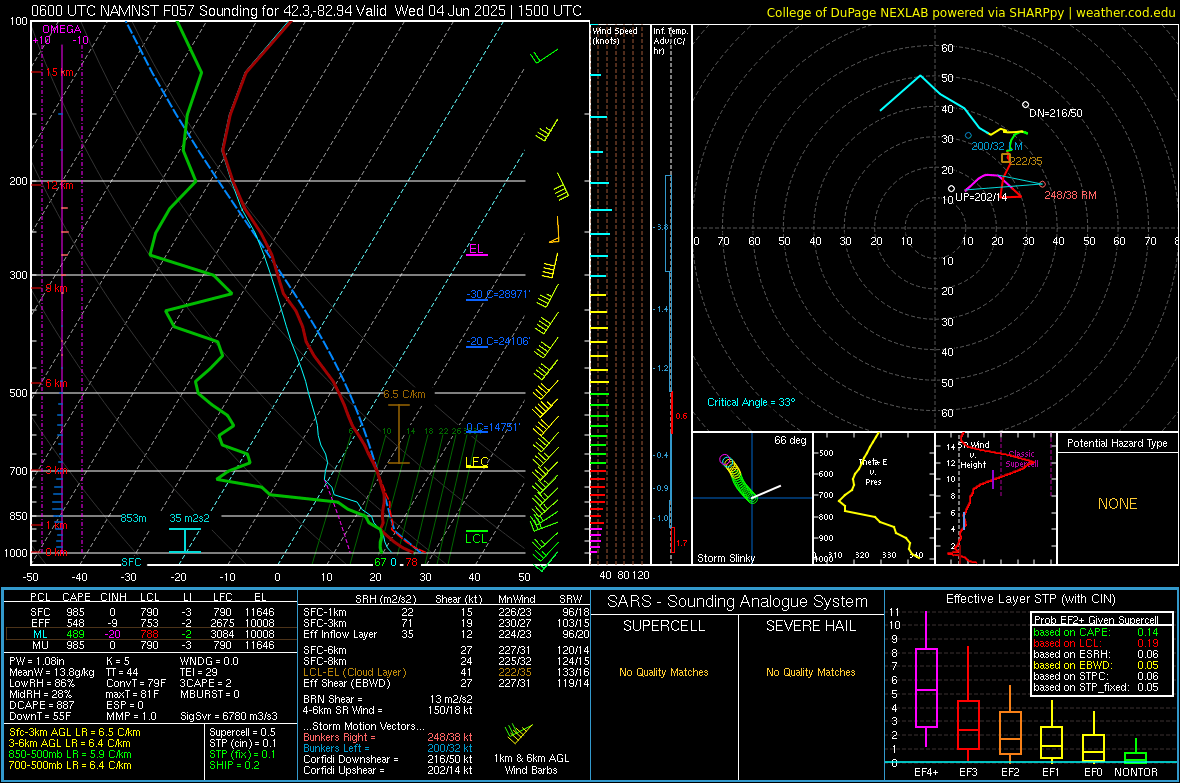Click the SFC-1km shear row label
Screen dimensions: 1180x783
[325, 612]
